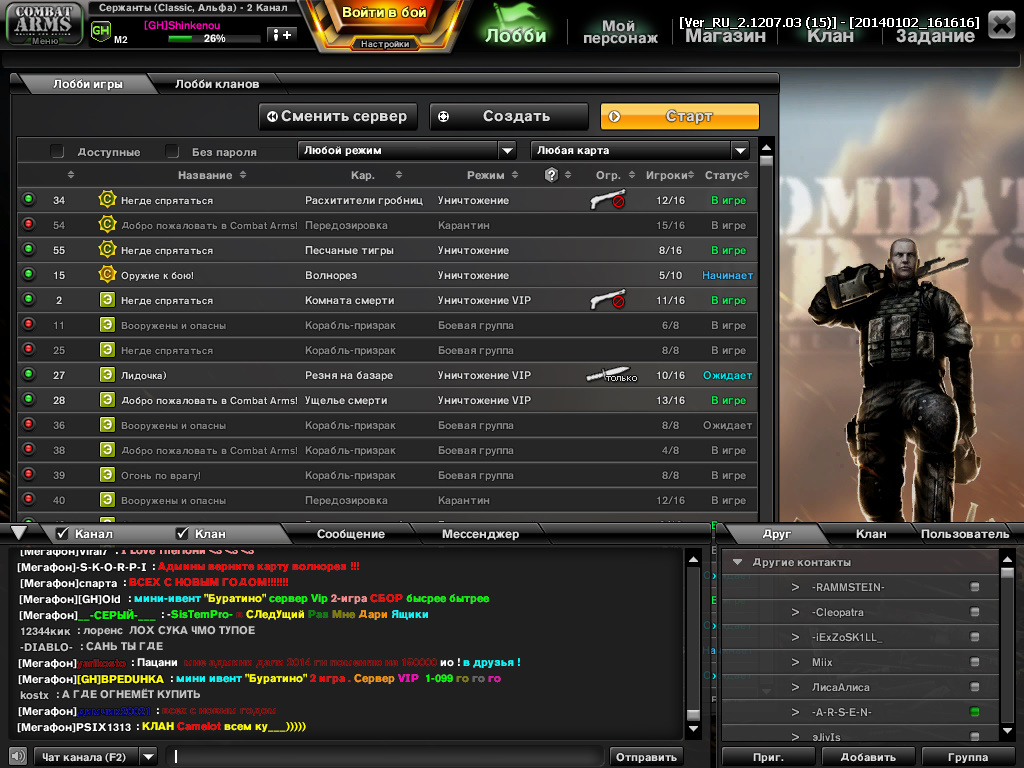Sort rooms by Название column
This screenshot has width=1024, height=768.
coord(212,175)
